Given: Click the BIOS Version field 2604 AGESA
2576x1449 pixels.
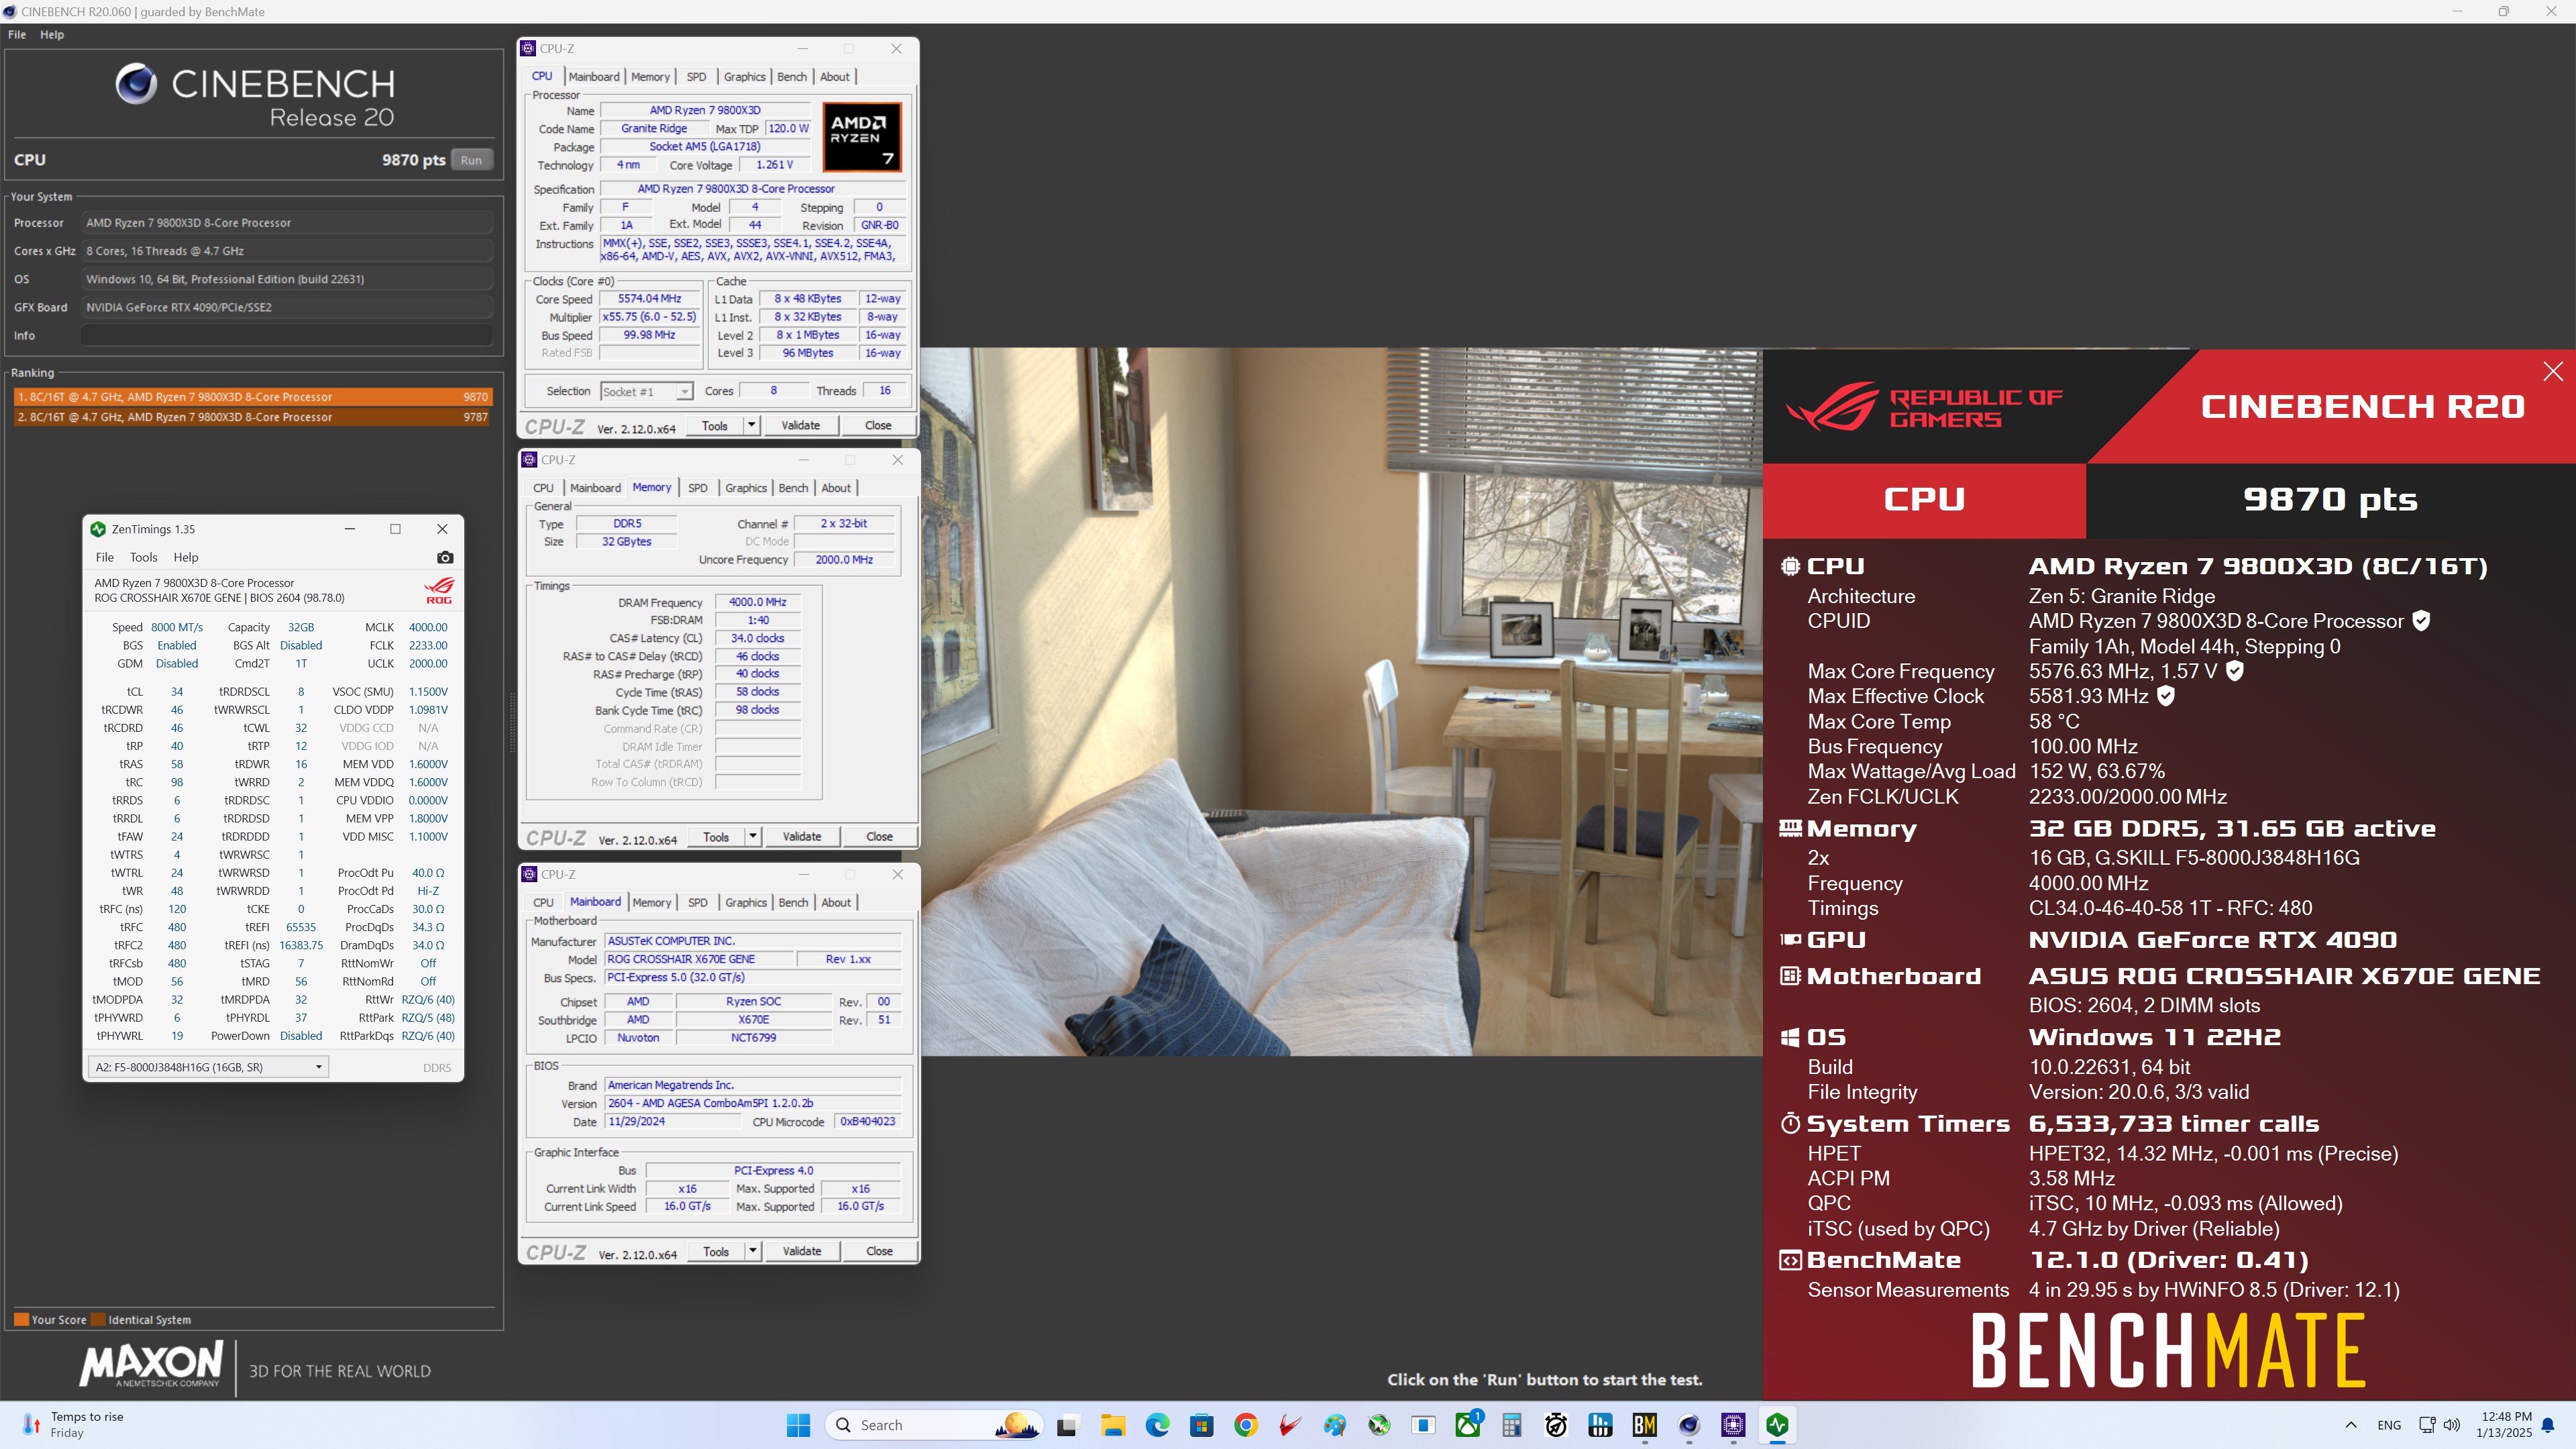Looking at the screenshot, I should click(x=753, y=1103).
